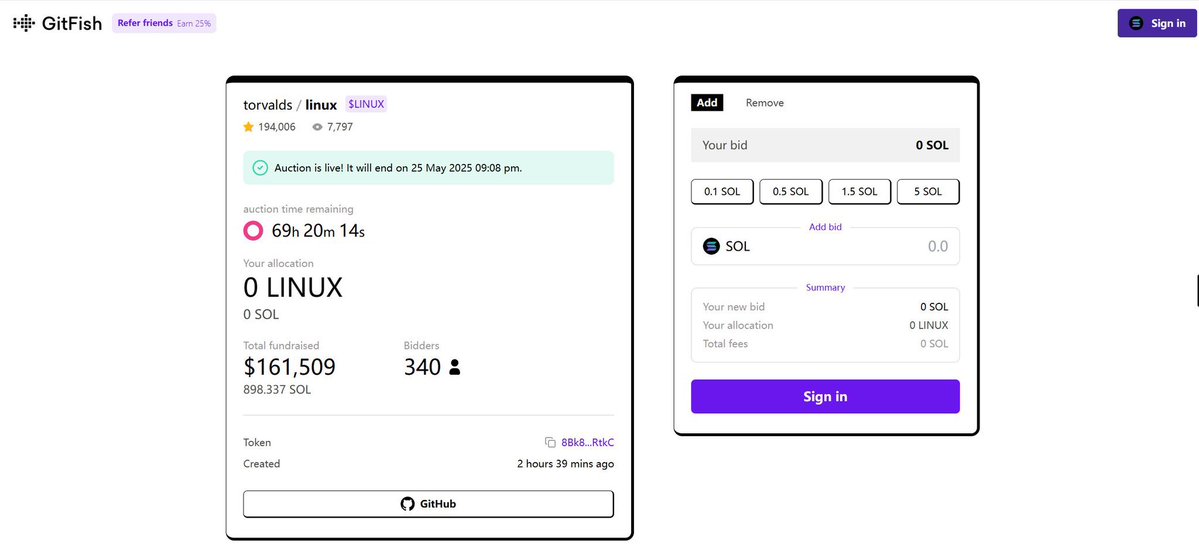Click the Solana icon in the Add bid field
Image resolution: width=1199 pixels, height=551 pixels.
coord(711,247)
